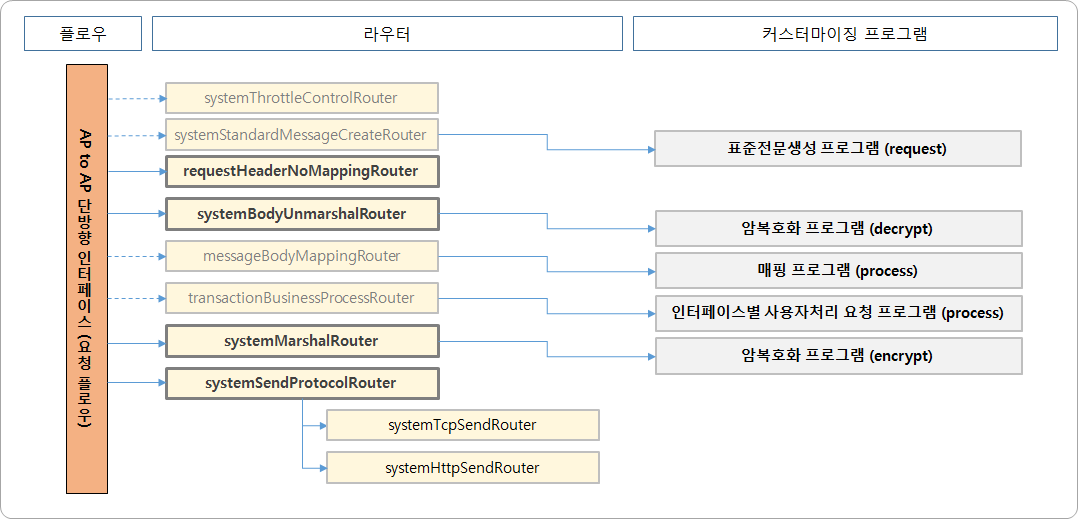
Task: Select messageBodyMappingRouter box
Action: (x=302, y=256)
